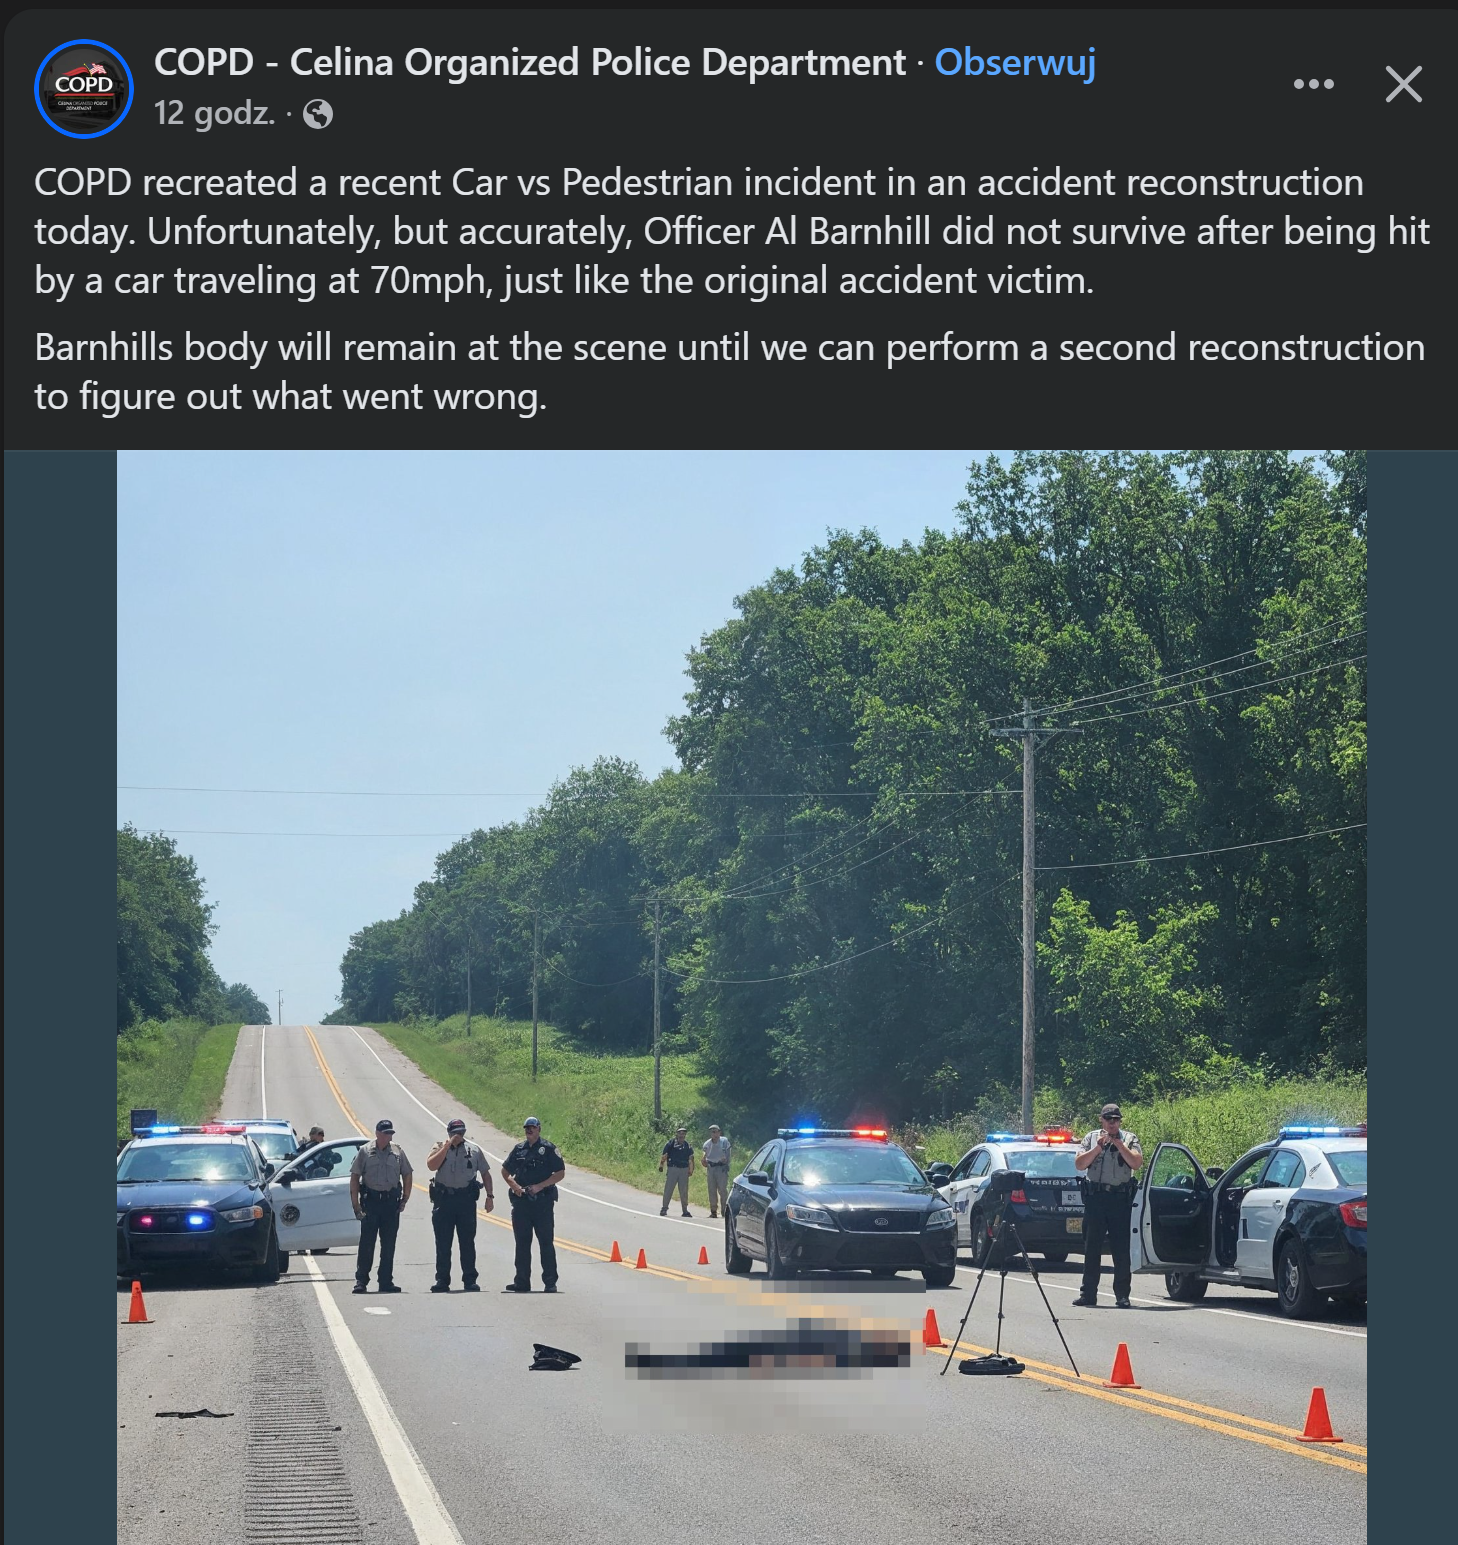Click the utility pole in the photo

coord(1028,915)
